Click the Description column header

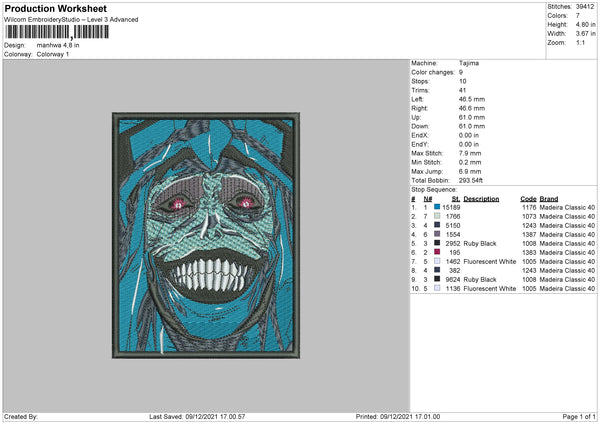[481, 199]
